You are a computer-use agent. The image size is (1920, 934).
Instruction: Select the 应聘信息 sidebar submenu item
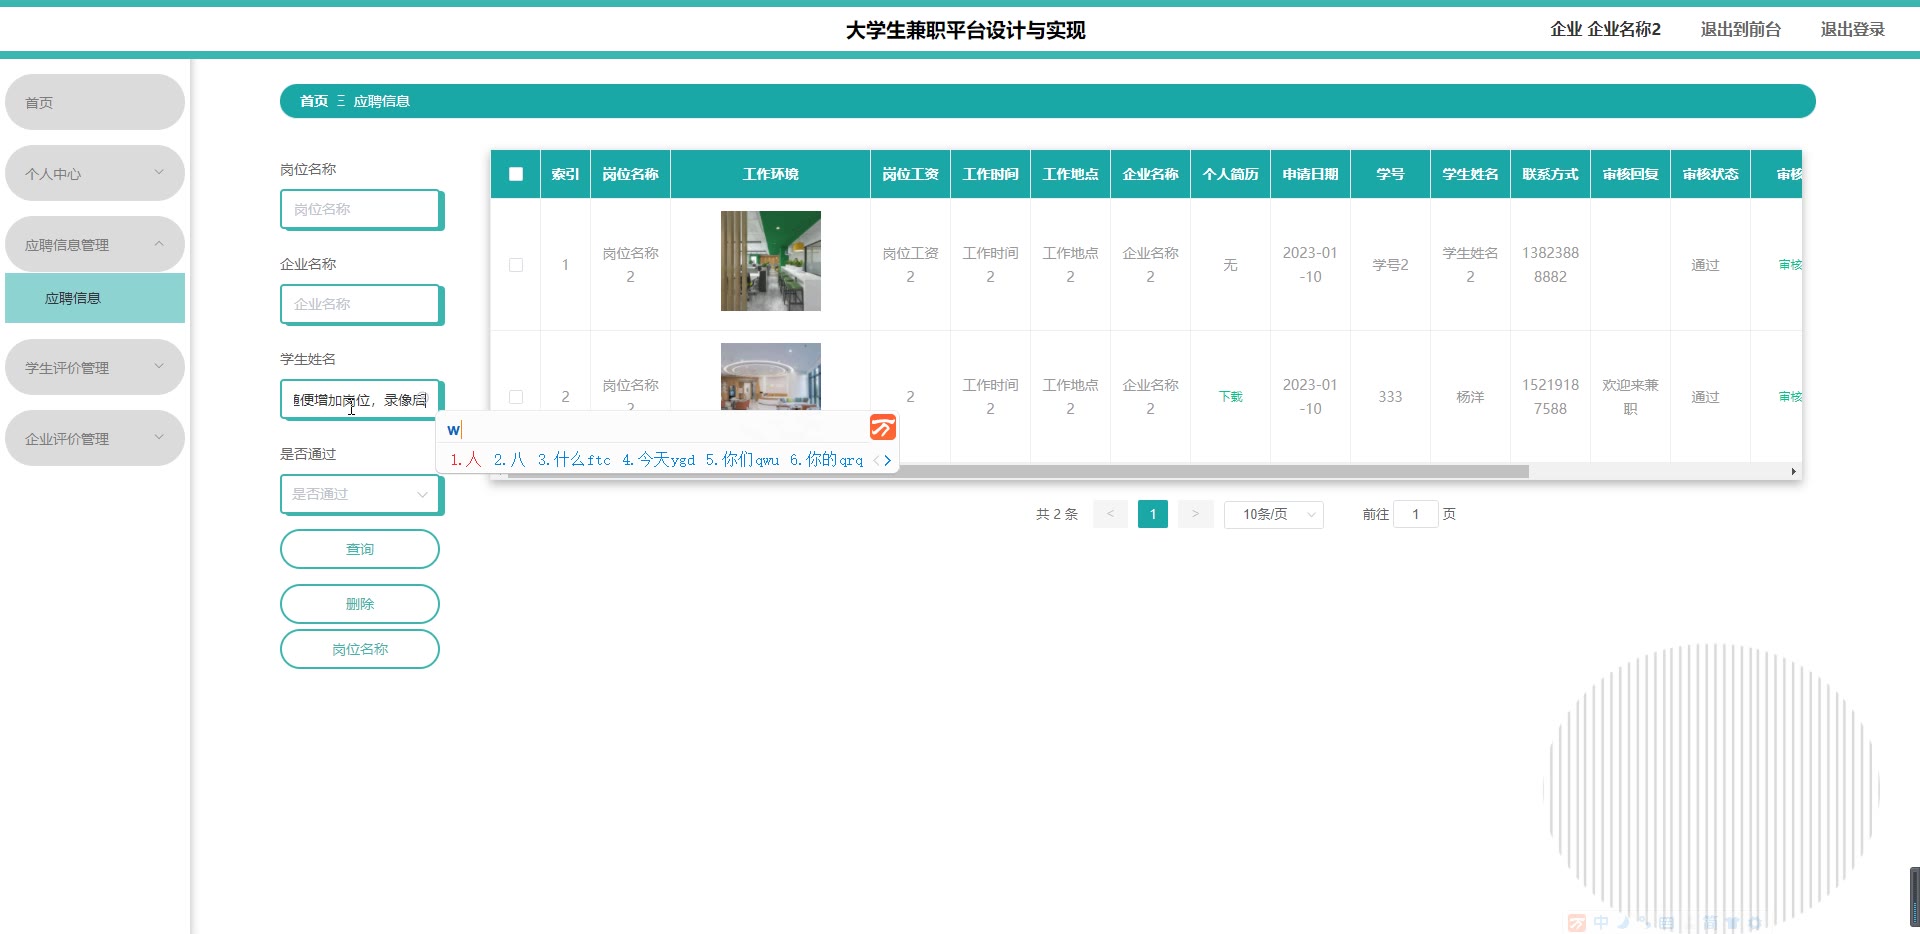tap(95, 298)
